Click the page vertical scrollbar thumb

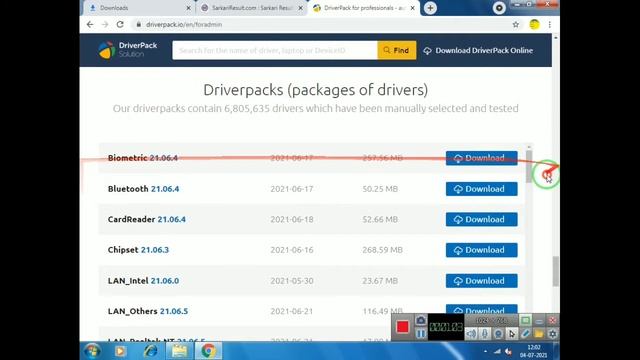(556, 271)
